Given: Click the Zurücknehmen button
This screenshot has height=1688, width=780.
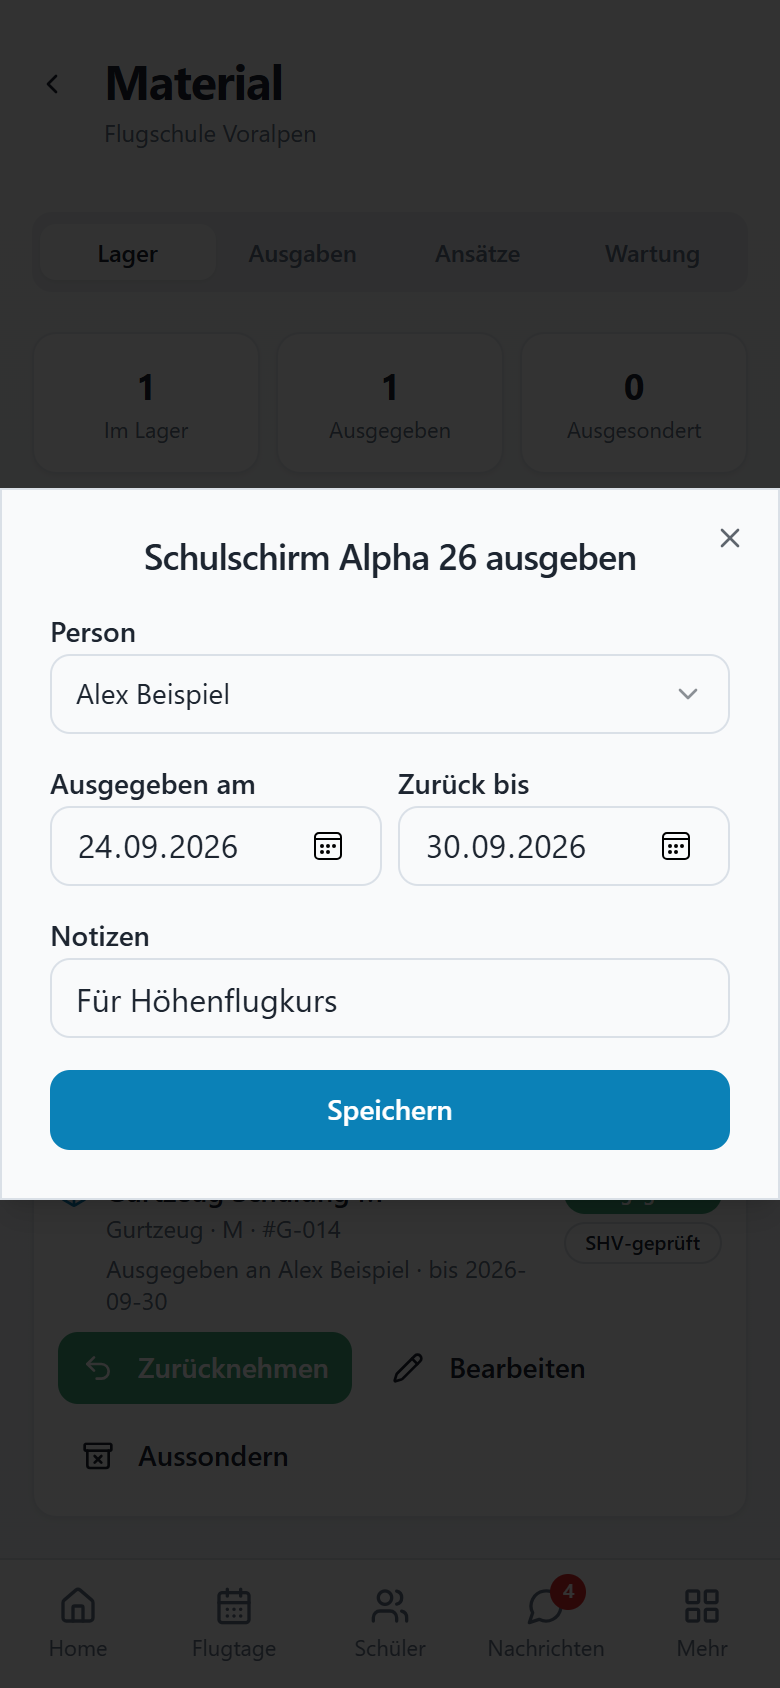Looking at the screenshot, I should coord(205,1368).
